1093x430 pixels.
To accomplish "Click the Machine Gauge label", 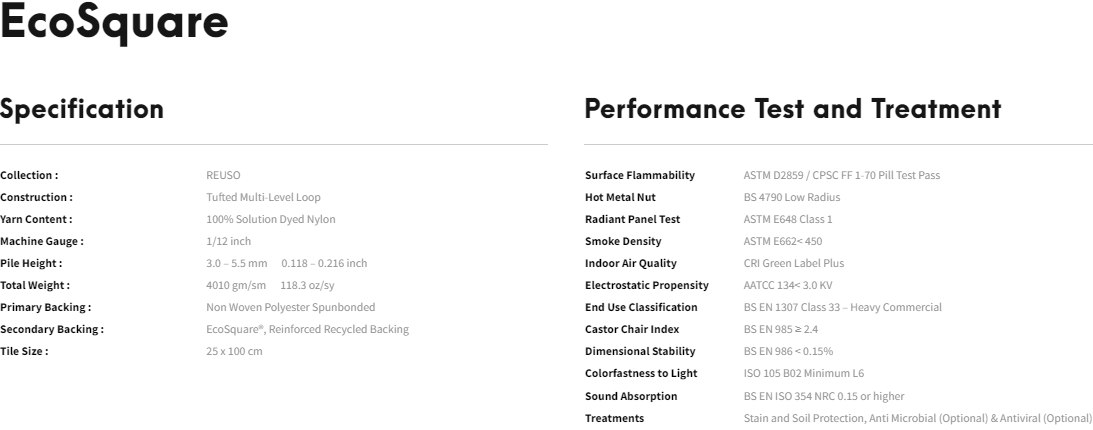I will click(x=42, y=241).
